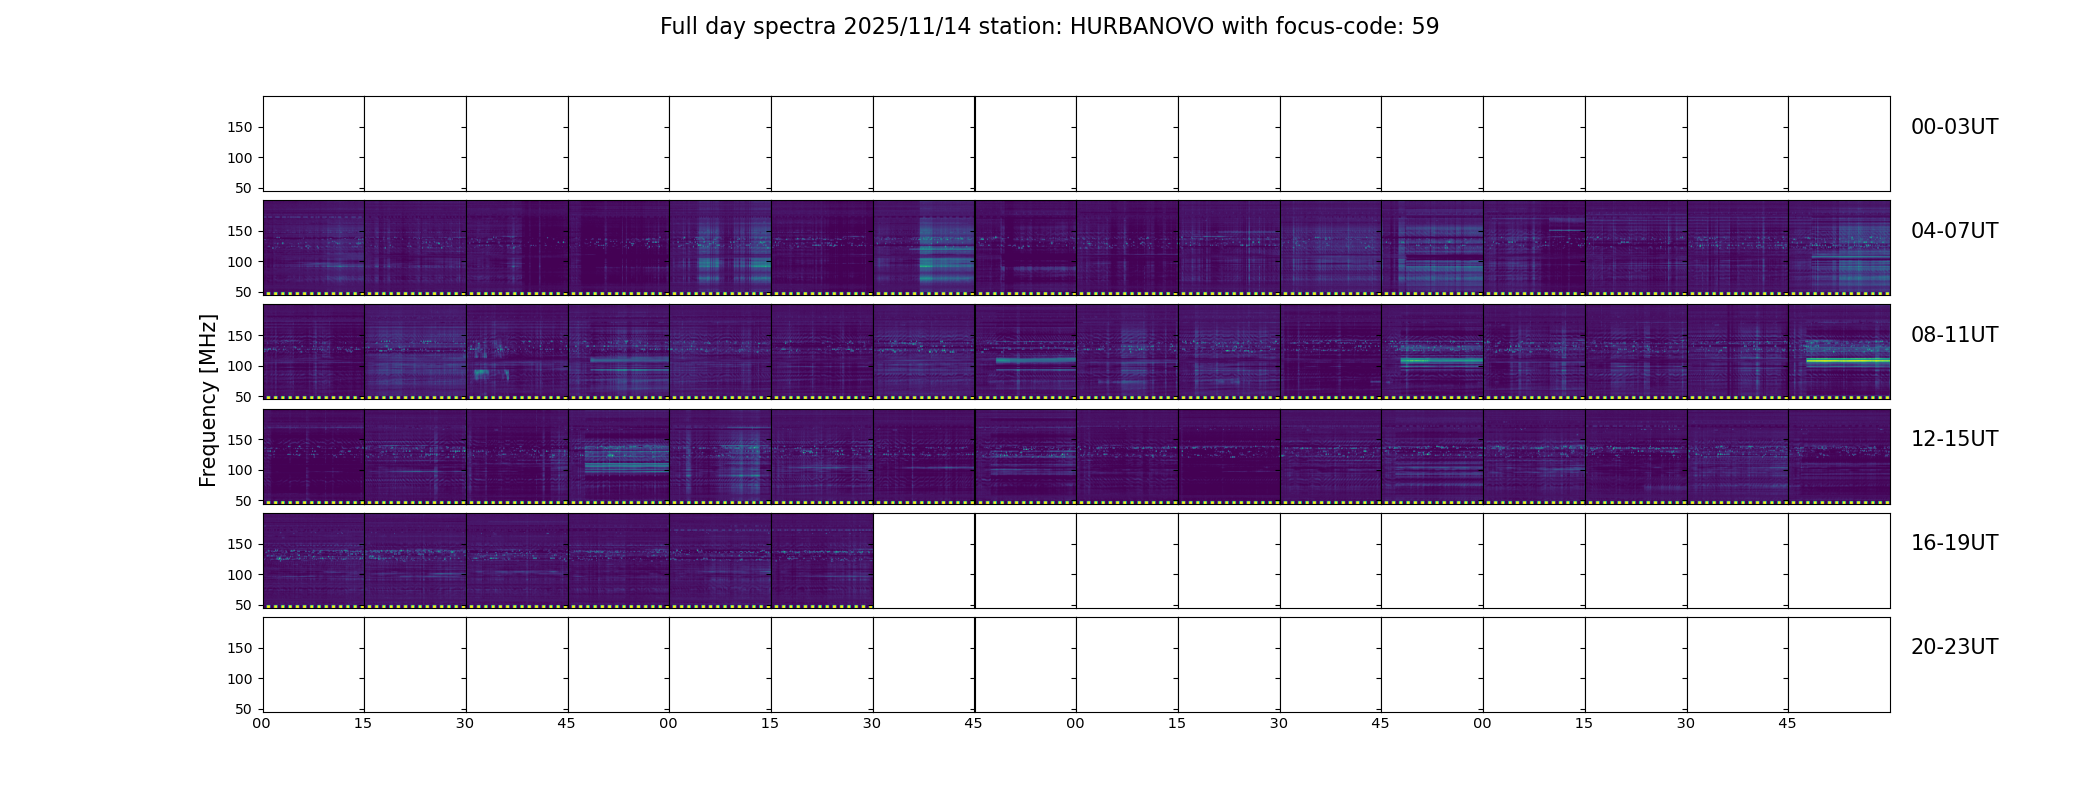Click the first empty panel of the 00-03UT row
The height and width of the screenshot is (800, 2100).
[x=313, y=144]
